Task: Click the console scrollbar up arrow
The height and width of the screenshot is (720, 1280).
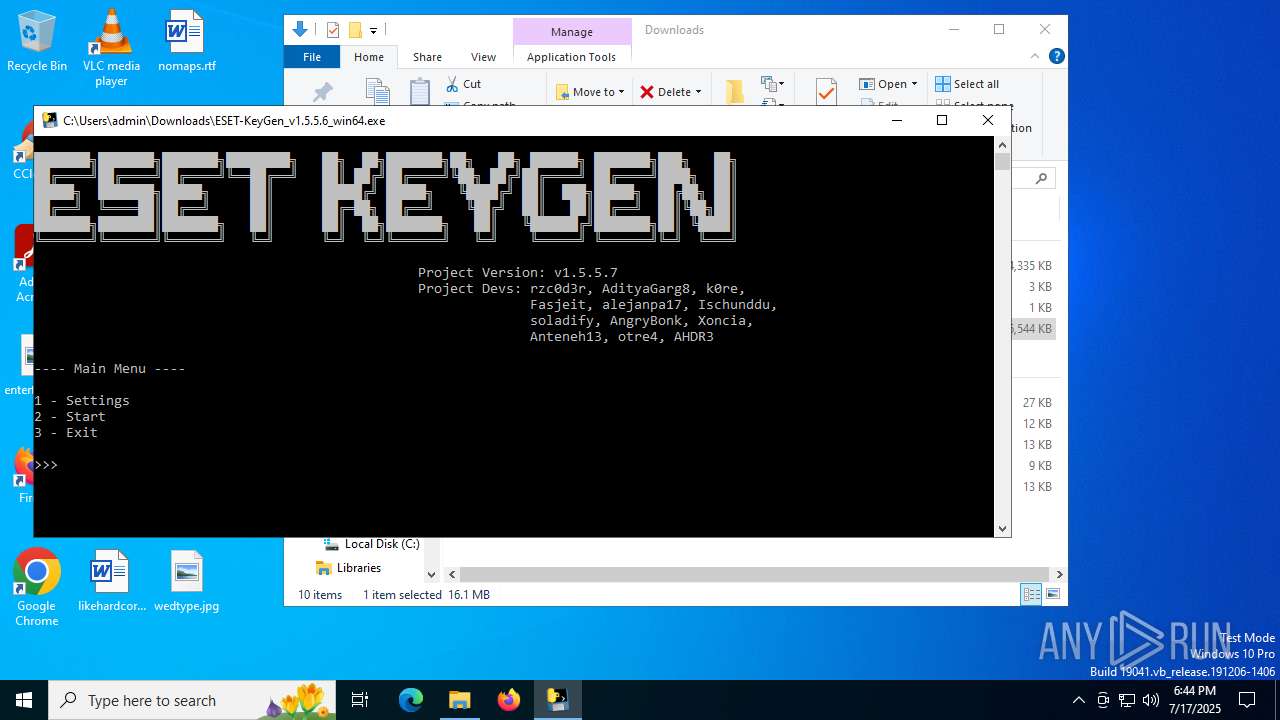Action: (x=1002, y=145)
